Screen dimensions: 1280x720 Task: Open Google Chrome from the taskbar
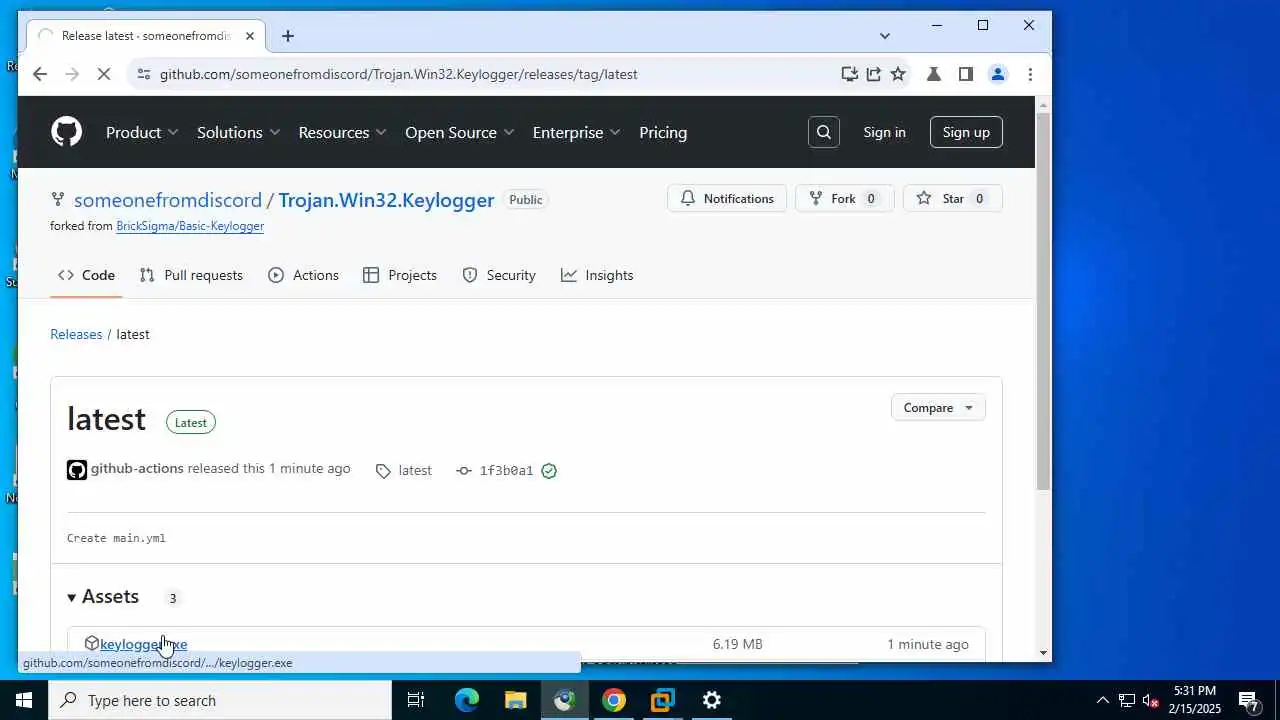click(x=614, y=700)
